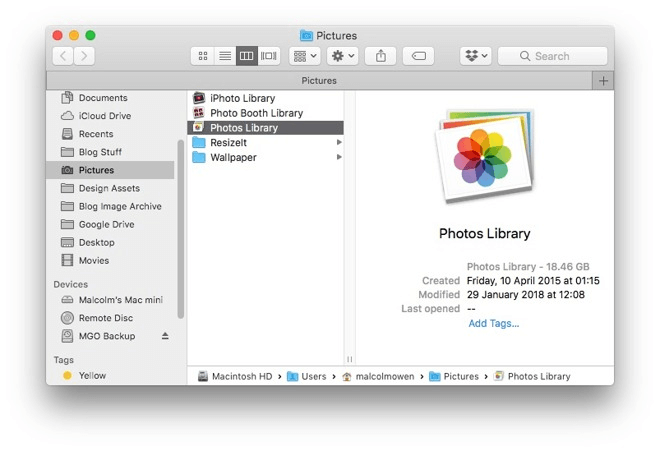This screenshot has width=660, height=451.
Task: Go to malcolmowen in path bar
Action: coord(378,376)
